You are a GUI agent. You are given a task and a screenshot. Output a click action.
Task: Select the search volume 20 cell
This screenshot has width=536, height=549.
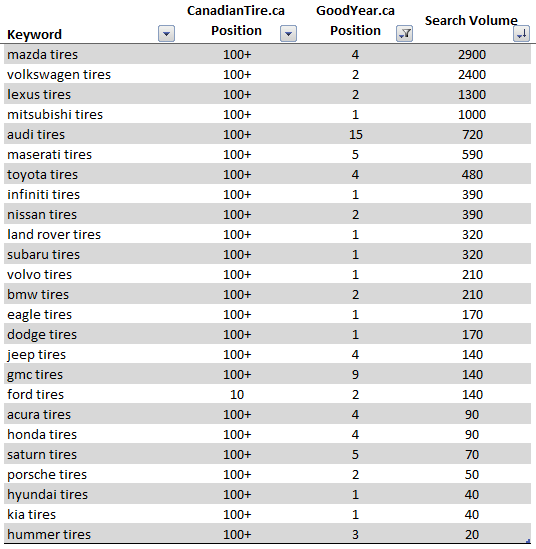click(x=472, y=535)
